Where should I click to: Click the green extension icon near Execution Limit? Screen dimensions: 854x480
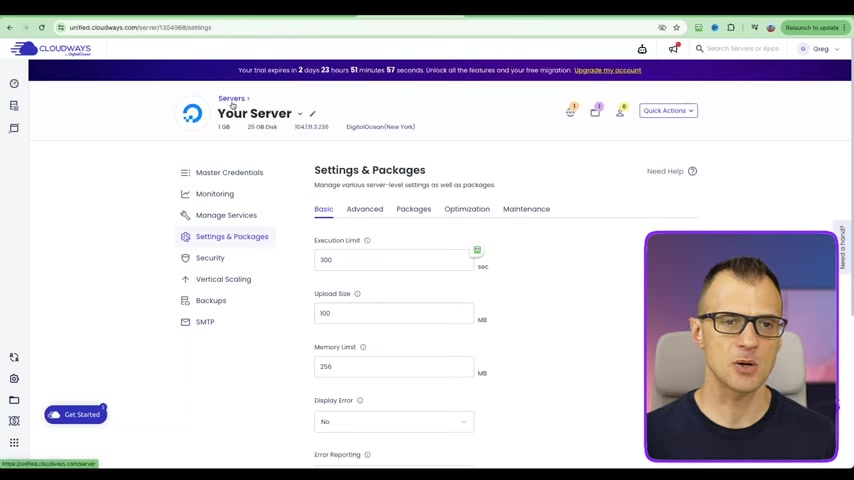click(477, 250)
